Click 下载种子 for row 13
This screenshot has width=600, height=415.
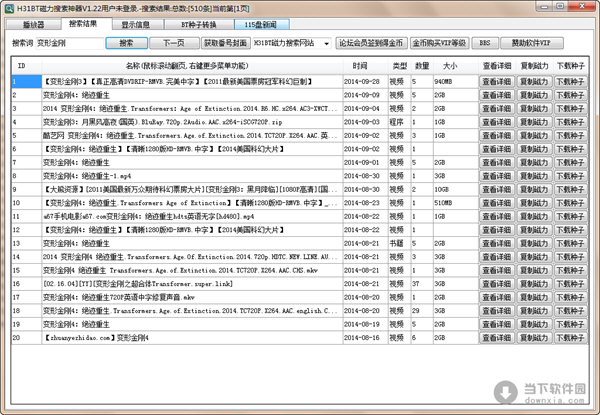tap(570, 243)
